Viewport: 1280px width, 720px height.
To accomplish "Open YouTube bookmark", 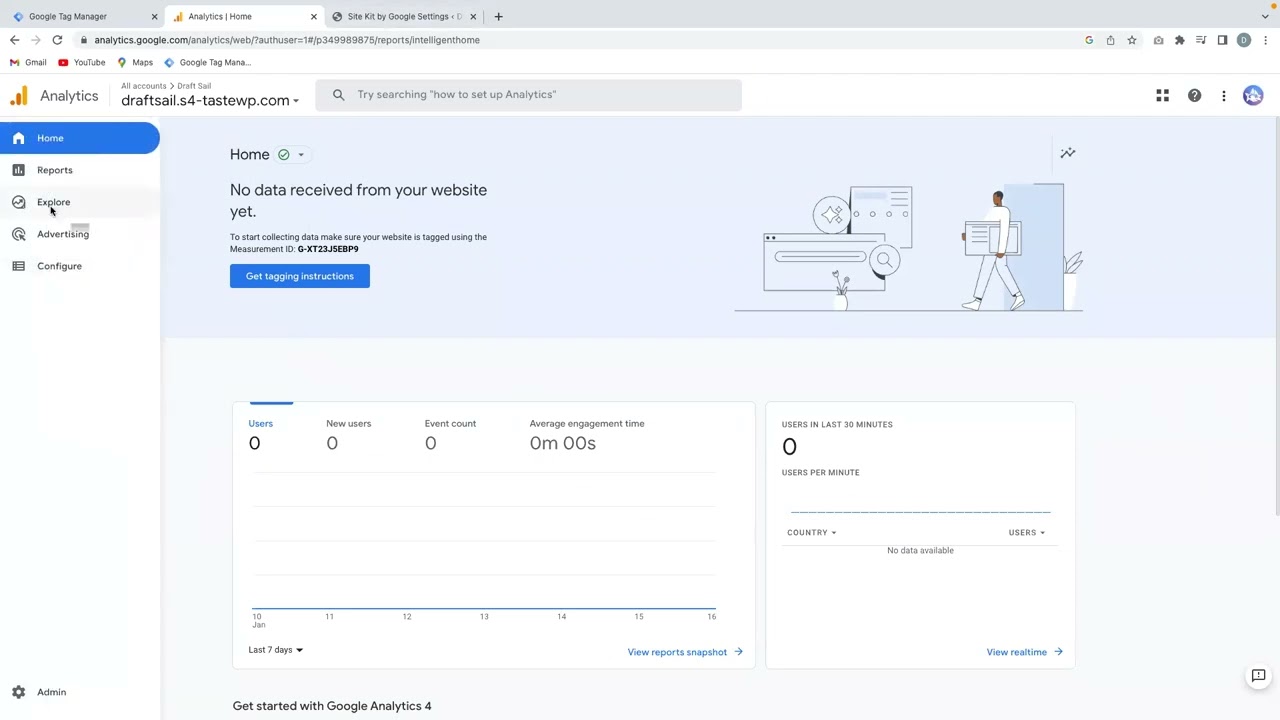I will [82, 62].
